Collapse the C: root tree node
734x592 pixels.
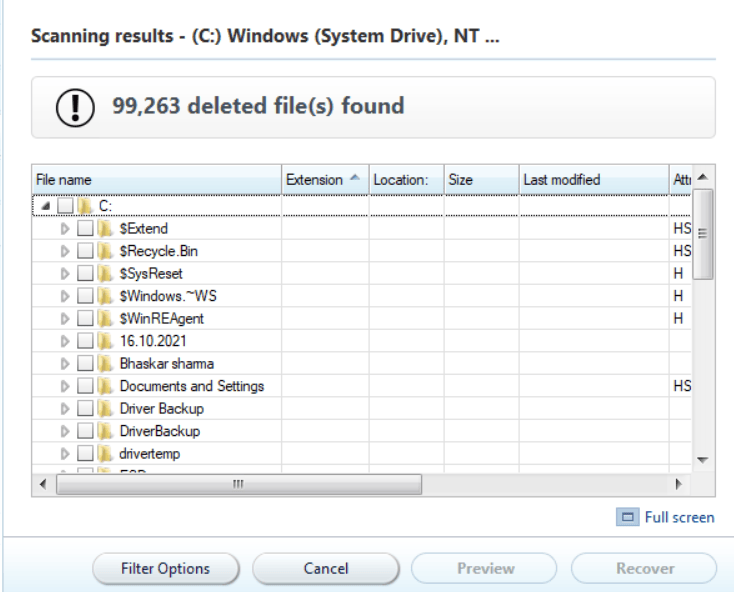[x=45, y=206]
